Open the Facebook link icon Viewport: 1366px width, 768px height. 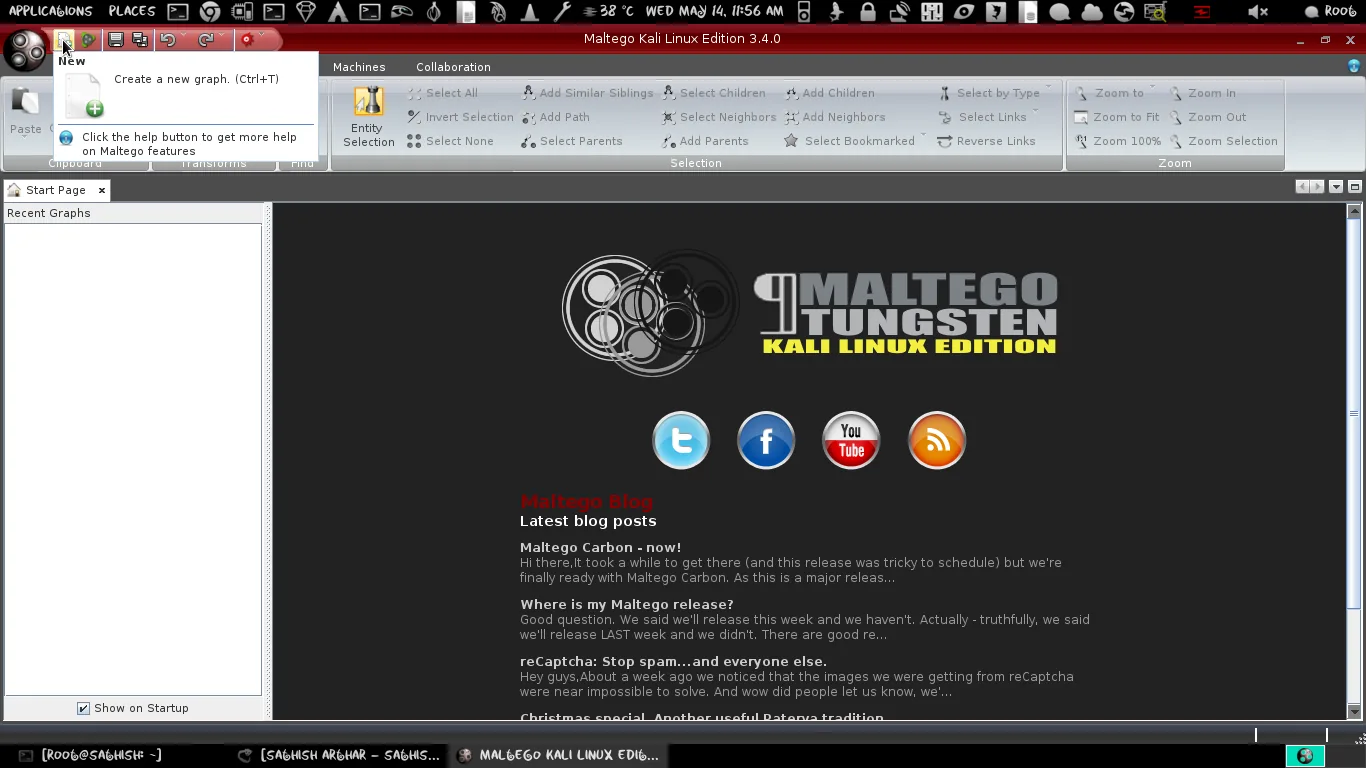click(x=766, y=440)
